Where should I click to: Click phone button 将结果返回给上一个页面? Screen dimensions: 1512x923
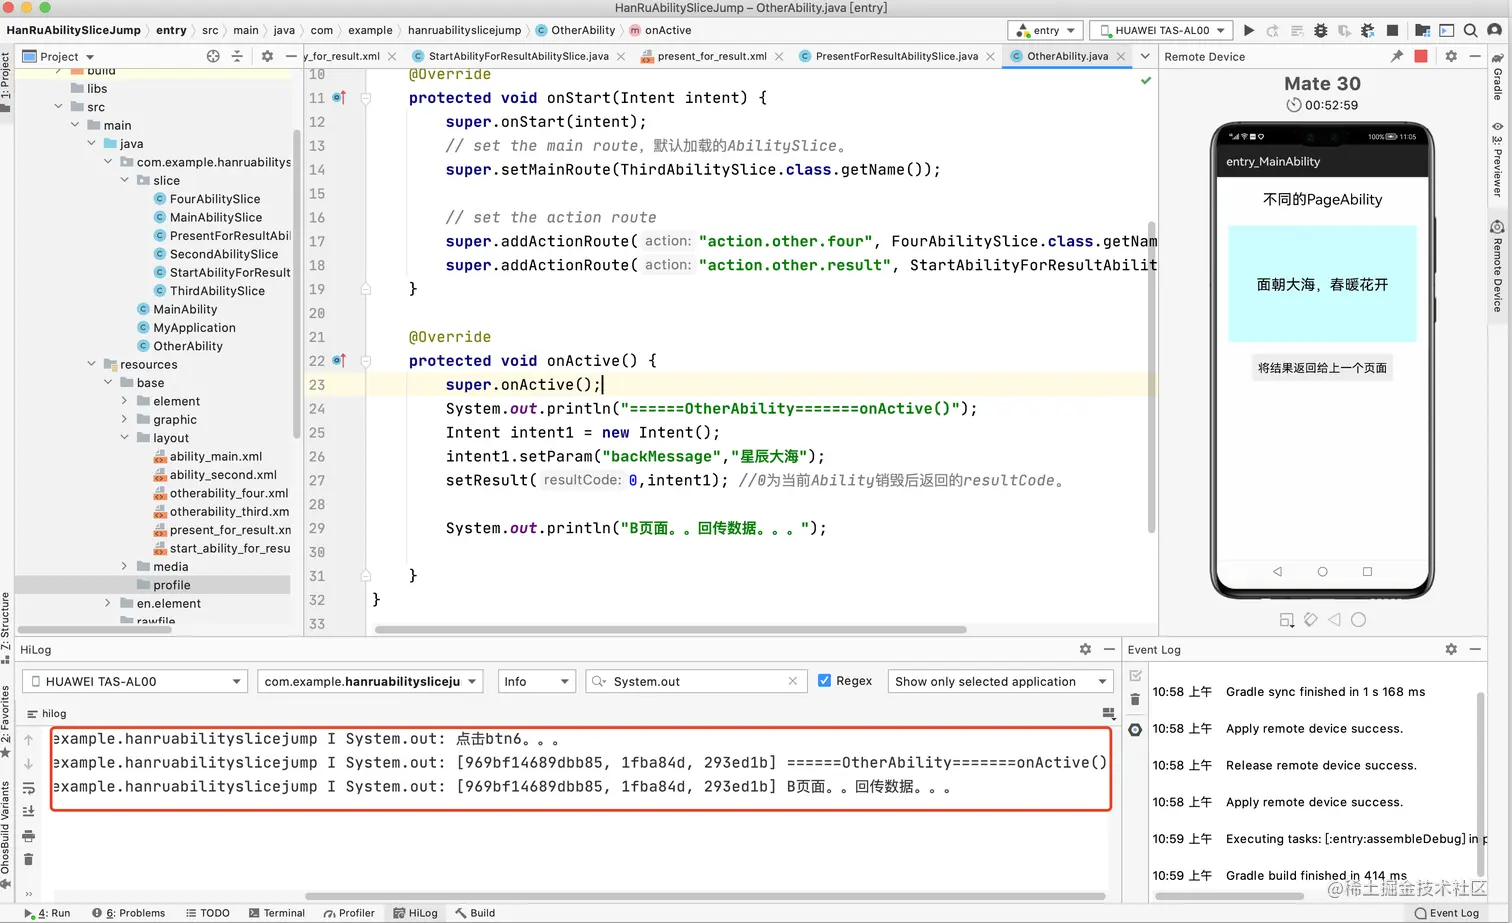tap(1322, 368)
